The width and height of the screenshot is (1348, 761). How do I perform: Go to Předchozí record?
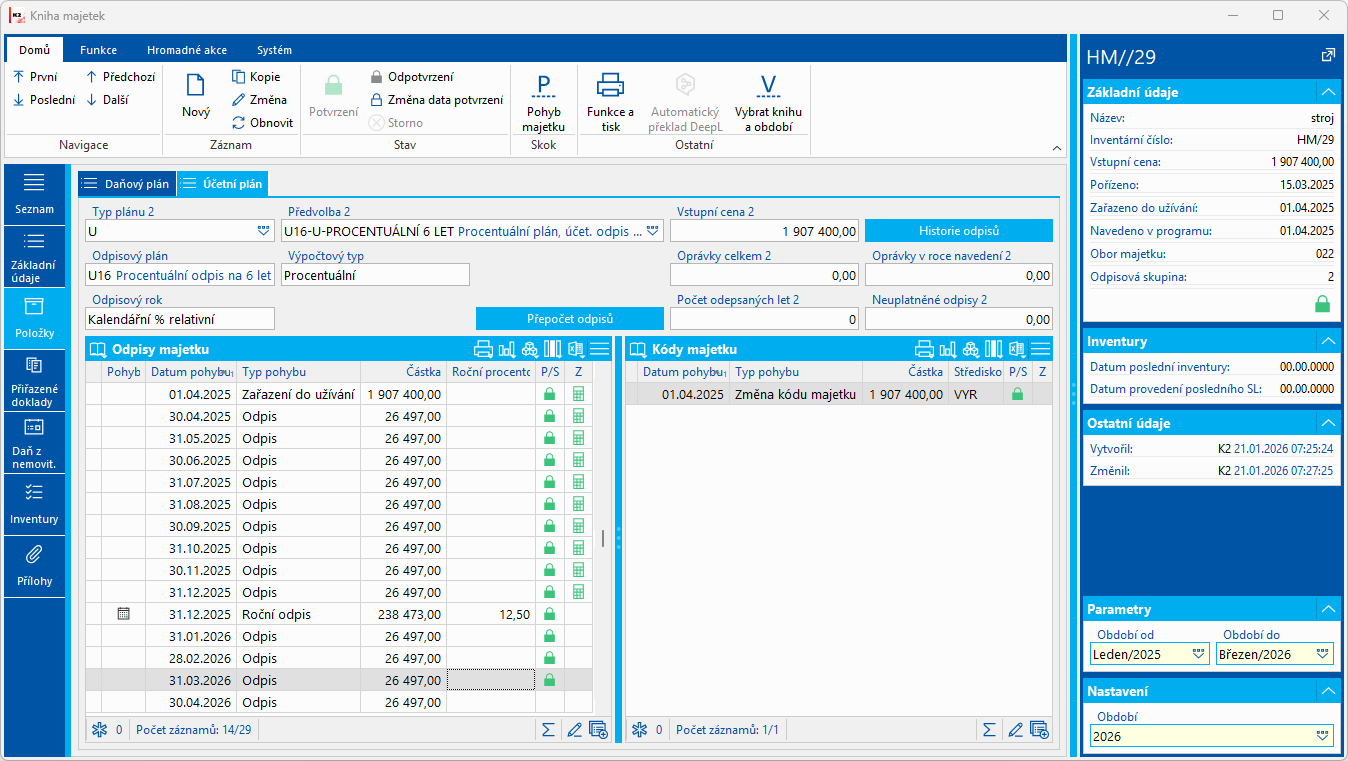pos(120,76)
